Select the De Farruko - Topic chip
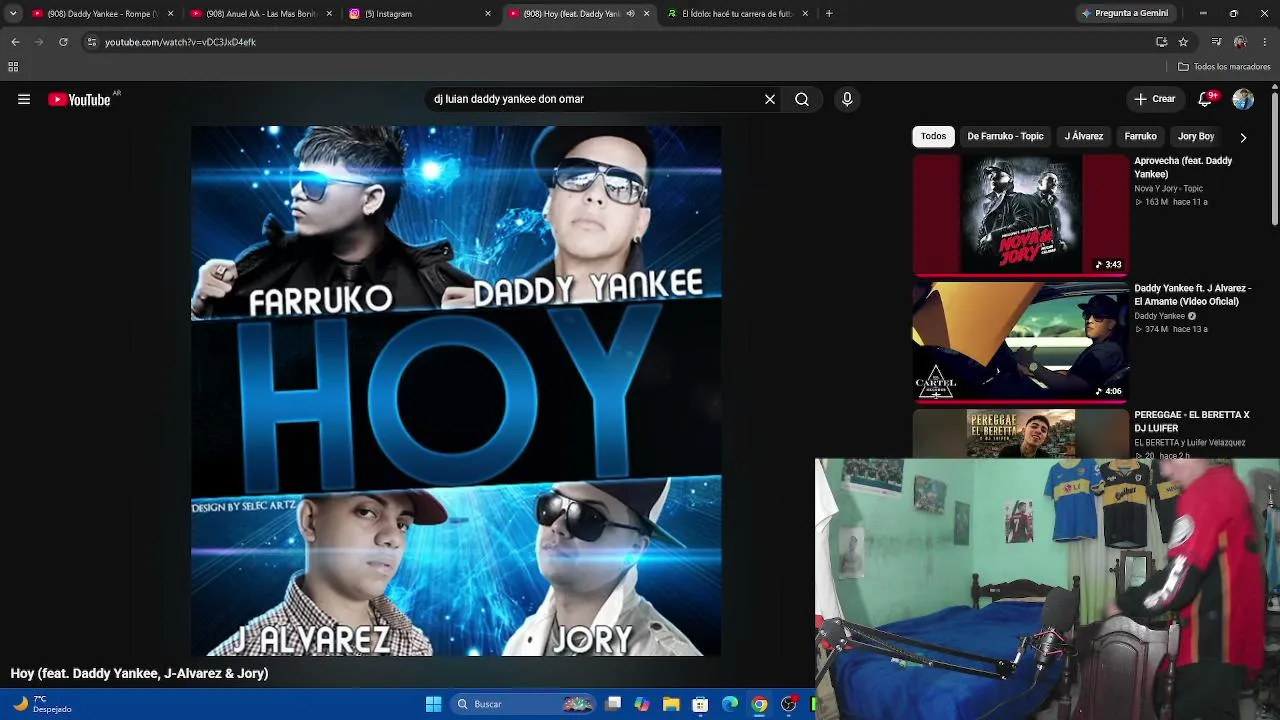This screenshot has height=720, width=1280. click(1005, 136)
